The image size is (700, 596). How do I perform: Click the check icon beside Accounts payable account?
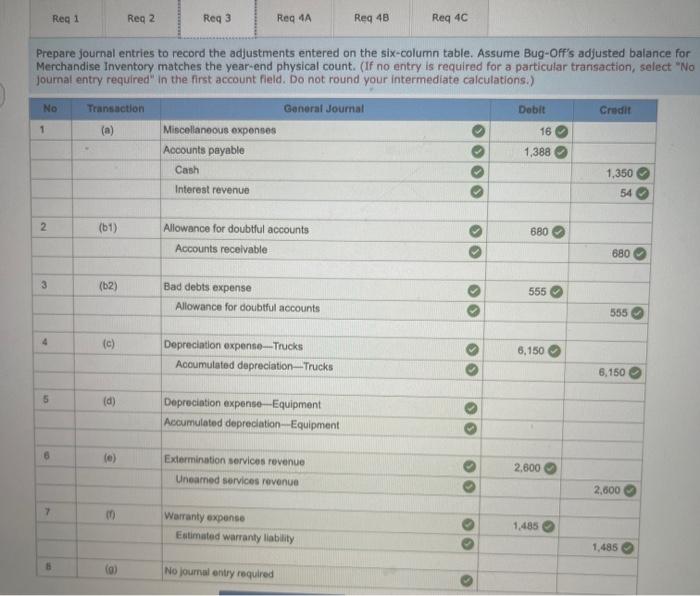pyautogui.click(x=478, y=151)
